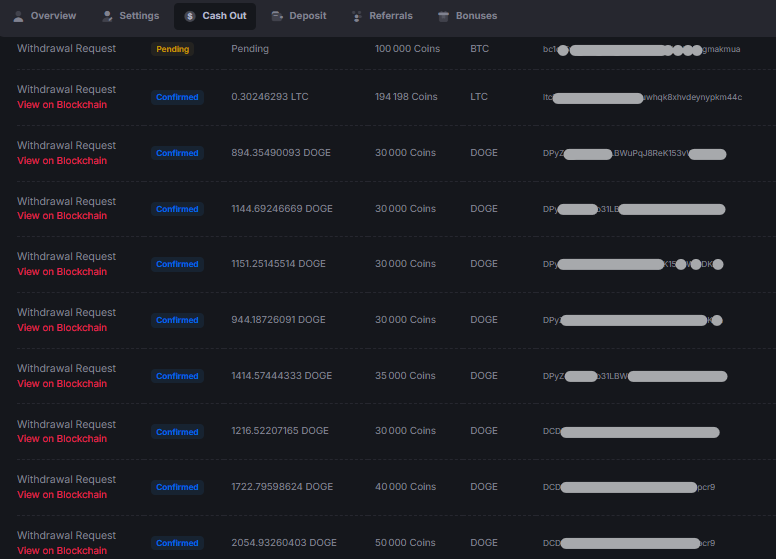
Task: Click the Bonuses gift icon
Action: 443,16
